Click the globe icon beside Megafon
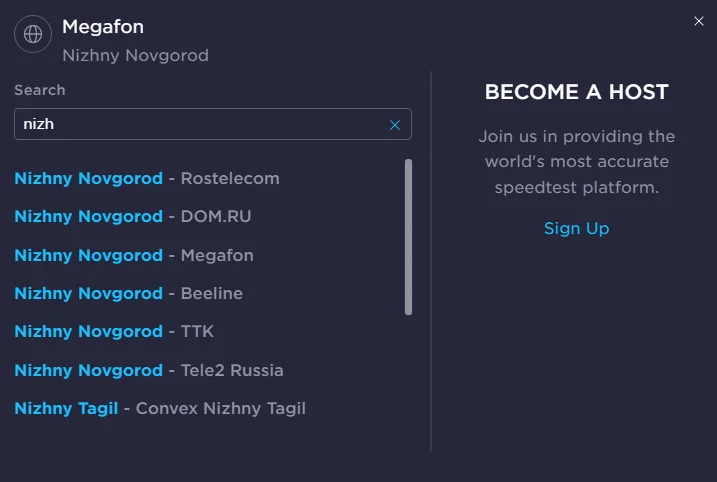The width and height of the screenshot is (717, 482). point(33,34)
